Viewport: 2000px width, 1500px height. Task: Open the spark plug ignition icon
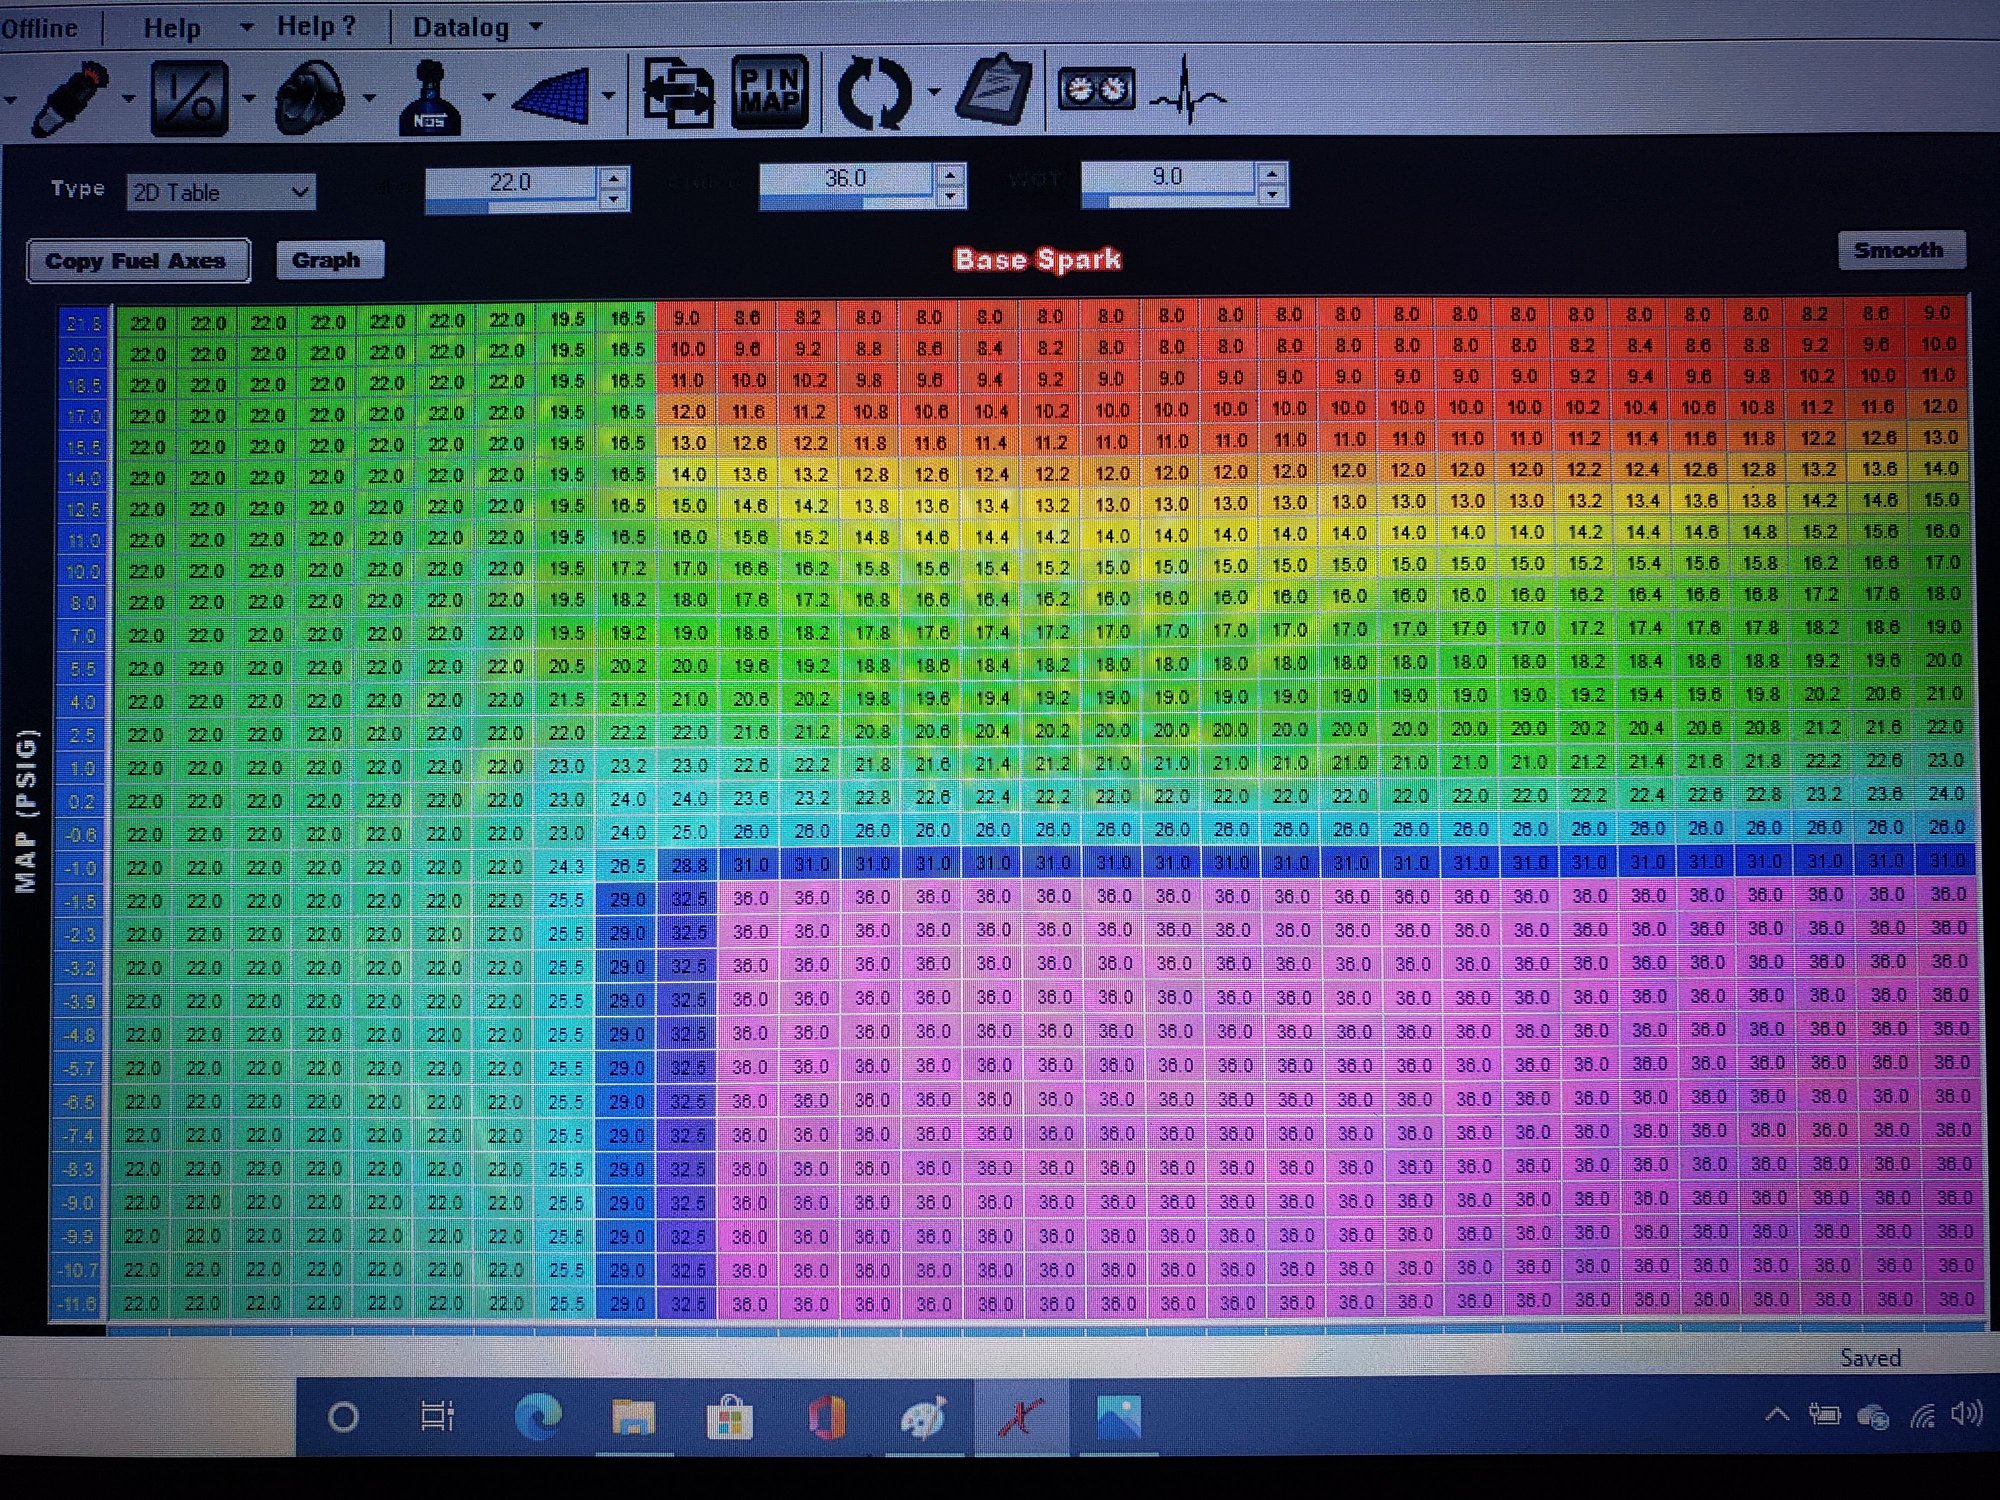point(70,97)
